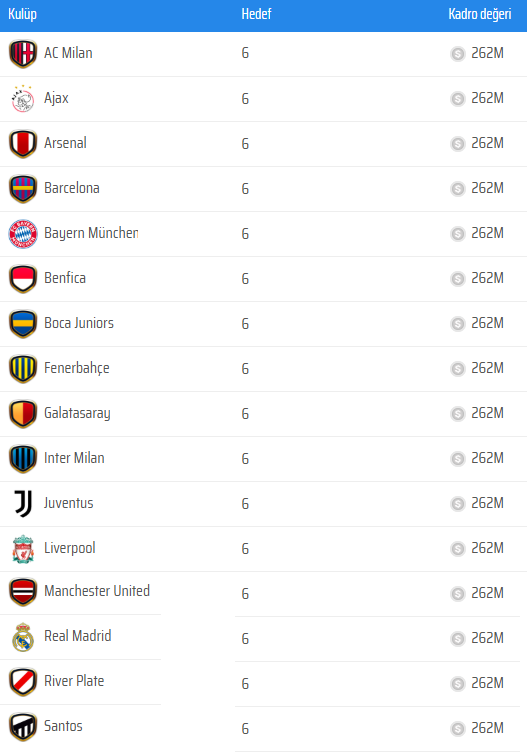Viewport: 528px width, 752px height.
Task: Click the Bayern München crest icon
Action: (23, 234)
